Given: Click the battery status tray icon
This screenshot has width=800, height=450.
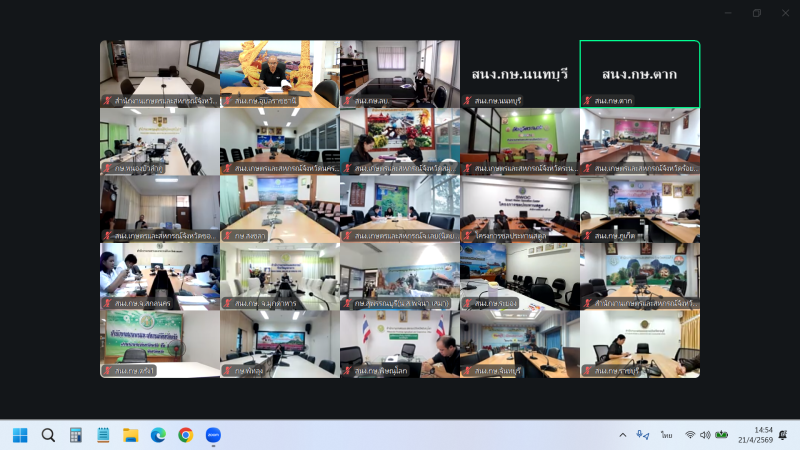Looking at the screenshot, I should pos(721,435).
